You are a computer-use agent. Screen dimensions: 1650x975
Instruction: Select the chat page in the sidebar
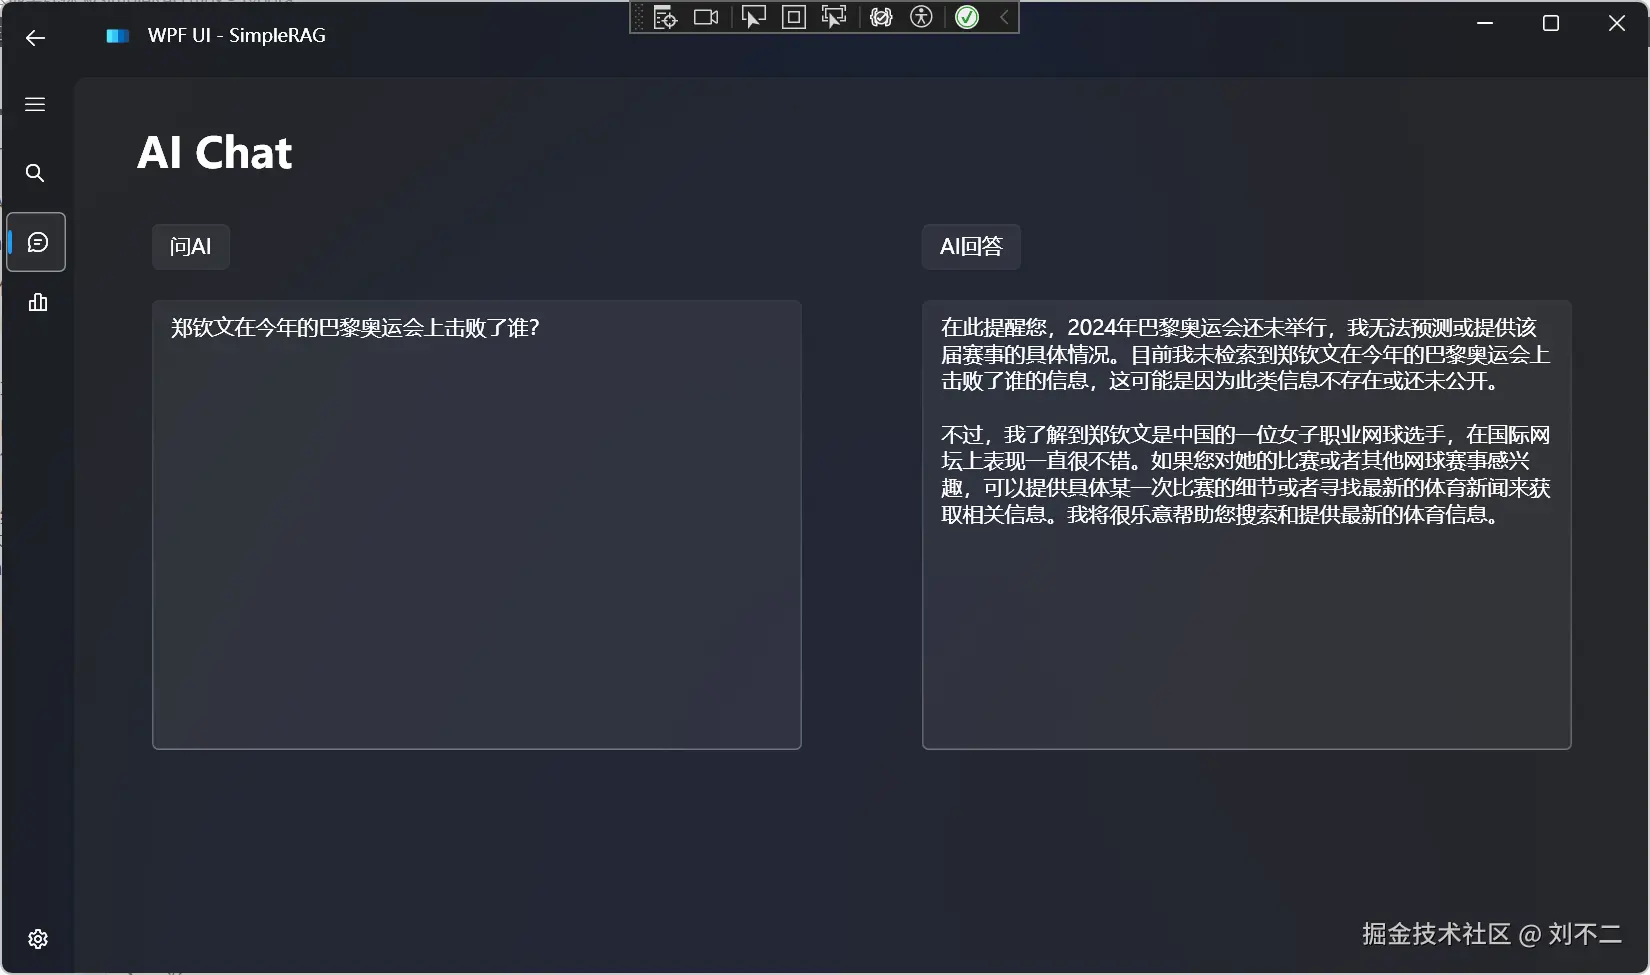(35, 241)
